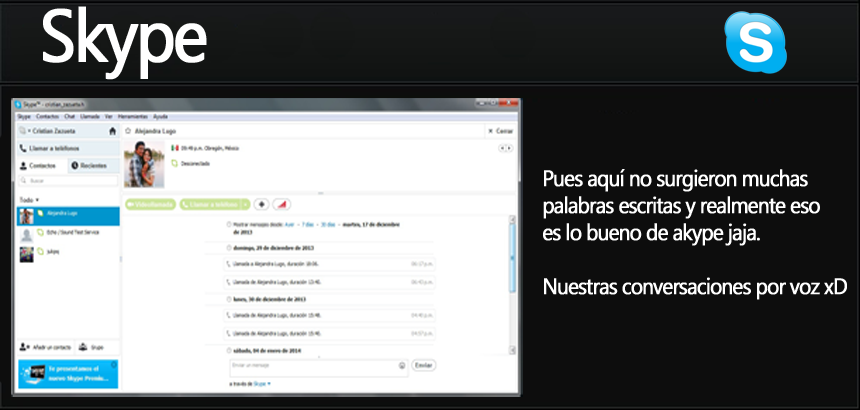The width and height of the screenshot is (860, 410).
Task: Click the add (plus) button in call bar
Action: pos(262,204)
